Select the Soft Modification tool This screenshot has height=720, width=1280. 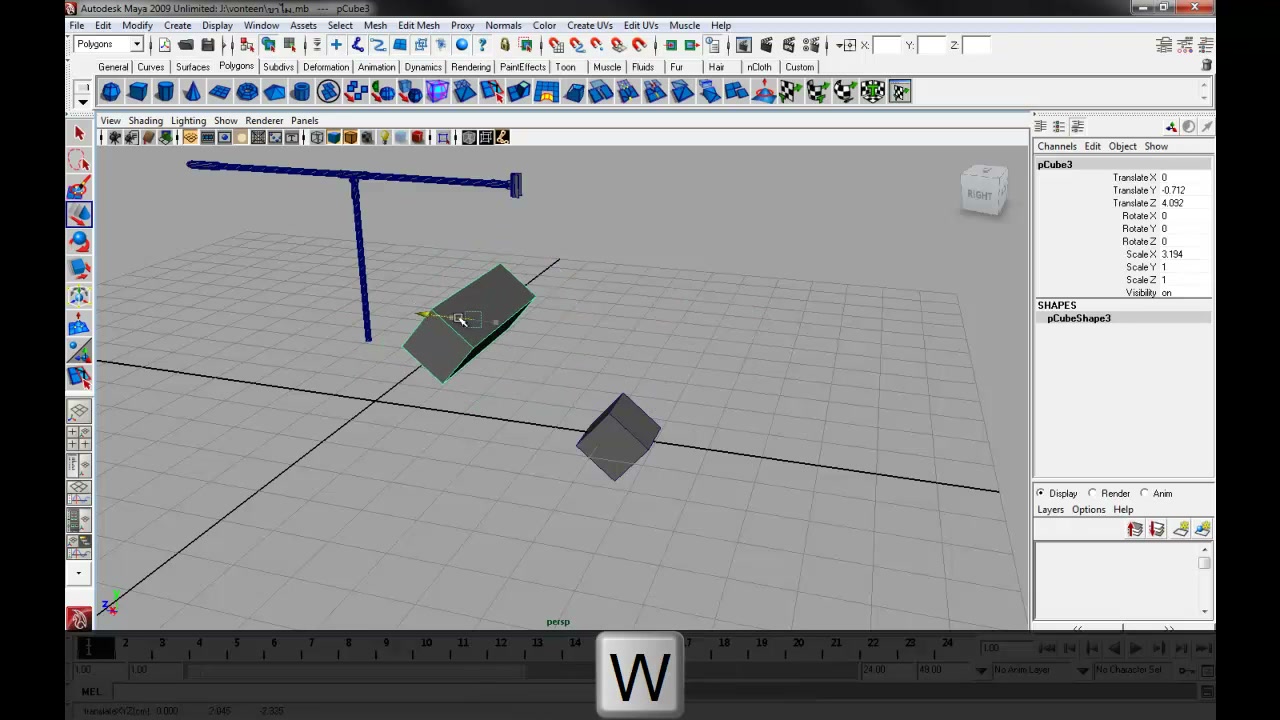pyautogui.click(x=79, y=325)
